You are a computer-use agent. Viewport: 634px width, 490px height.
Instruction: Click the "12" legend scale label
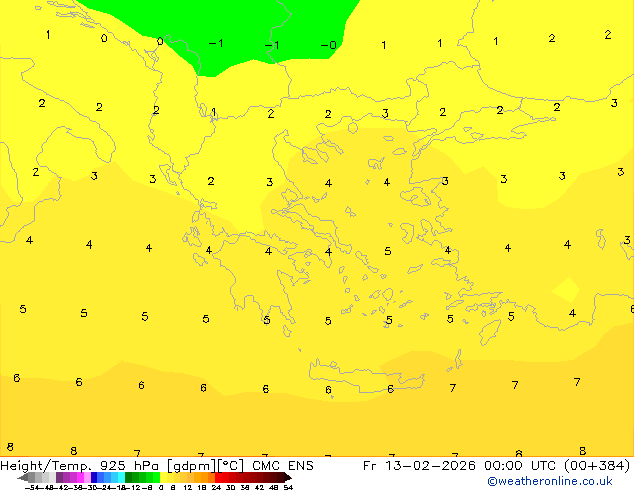(187, 487)
